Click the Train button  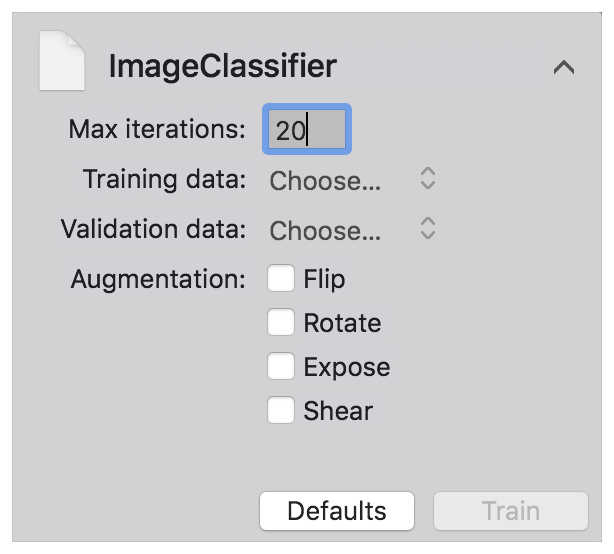[x=510, y=511]
